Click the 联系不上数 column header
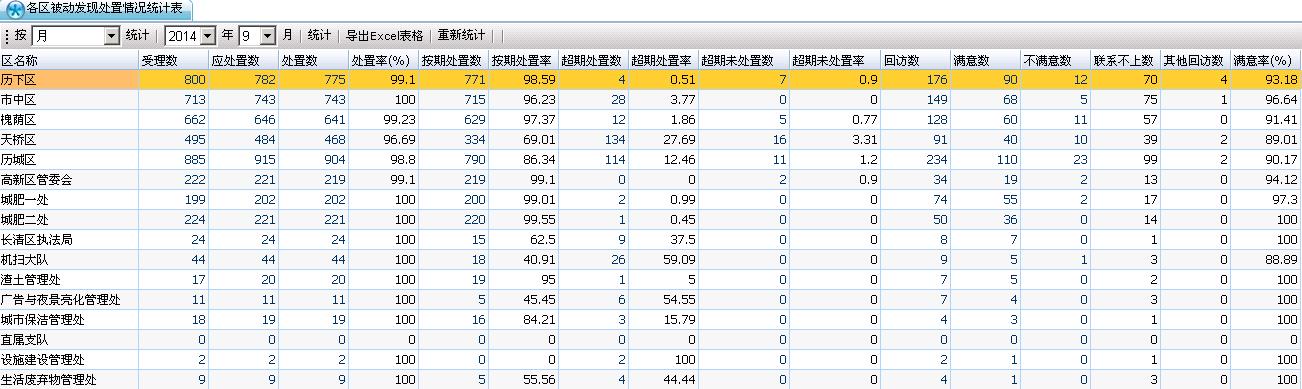 [x=1126, y=61]
